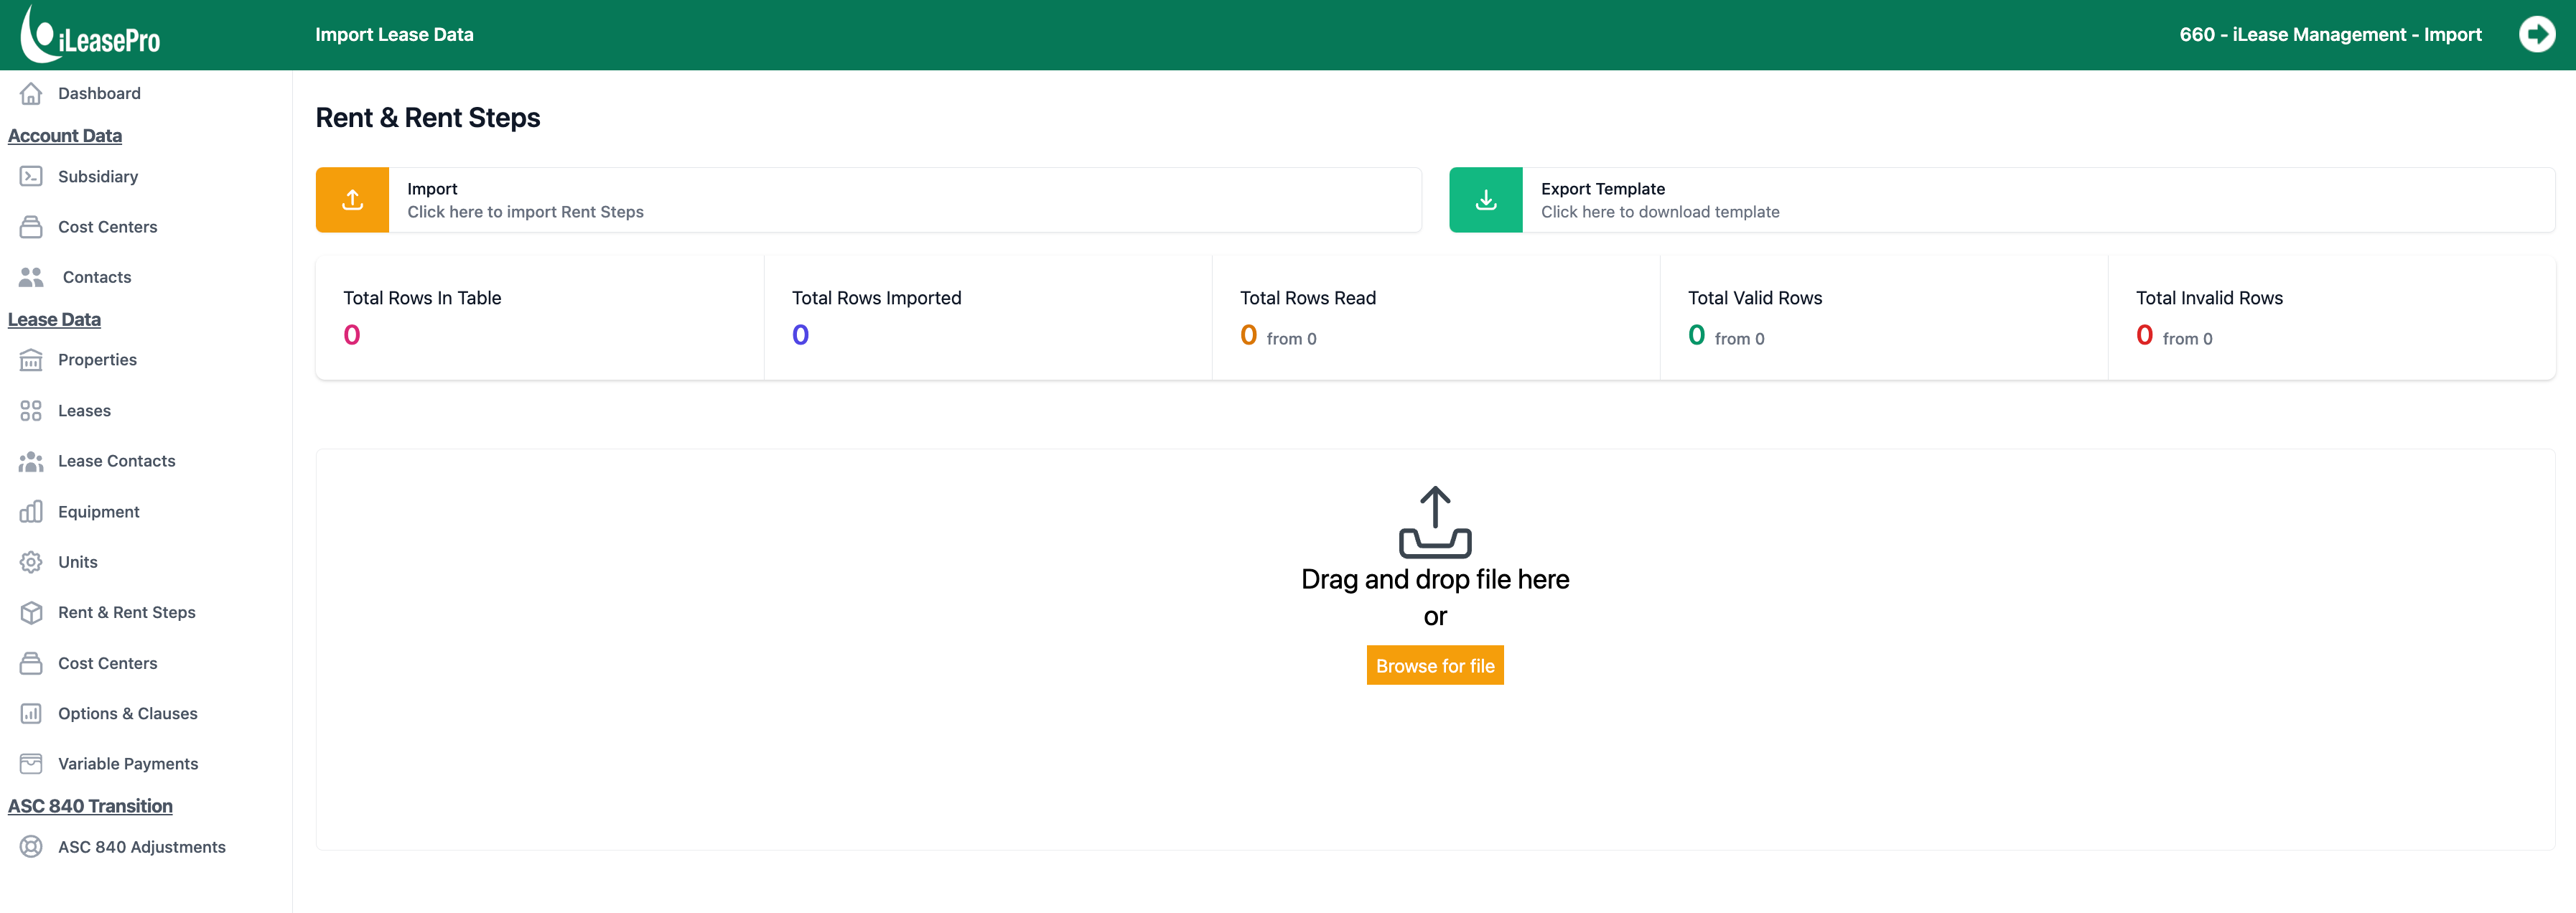
Task: Click the green Export Template download icon
Action: pos(1486,200)
